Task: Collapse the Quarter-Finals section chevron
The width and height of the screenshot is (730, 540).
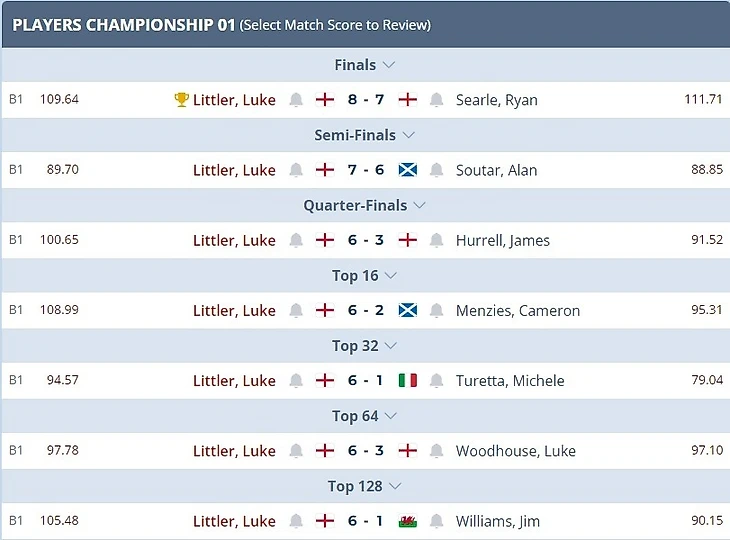Action: 419,205
